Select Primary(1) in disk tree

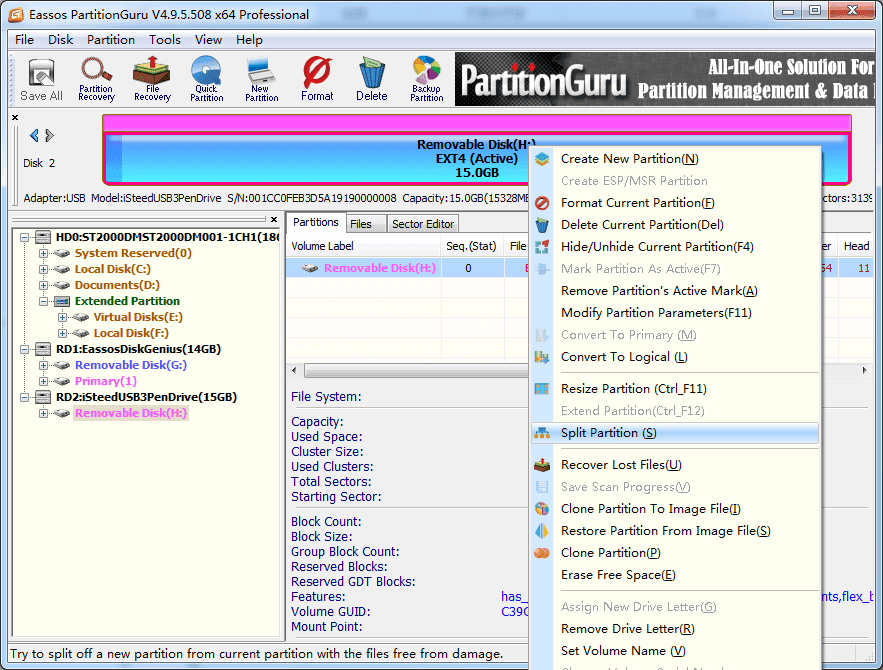(x=106, y=381)
